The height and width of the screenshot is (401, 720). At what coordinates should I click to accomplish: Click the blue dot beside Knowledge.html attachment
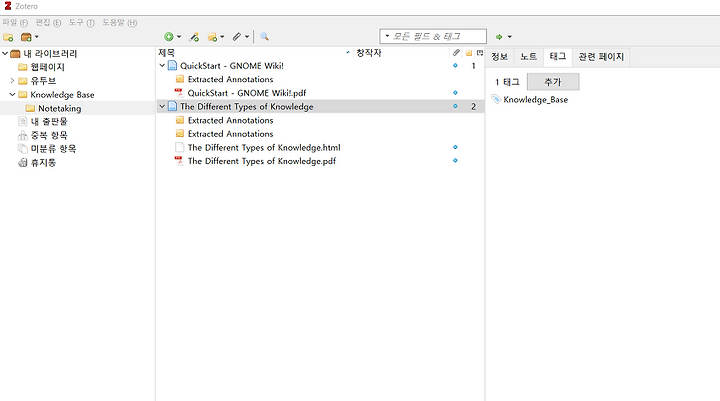[x=455, y=147]
